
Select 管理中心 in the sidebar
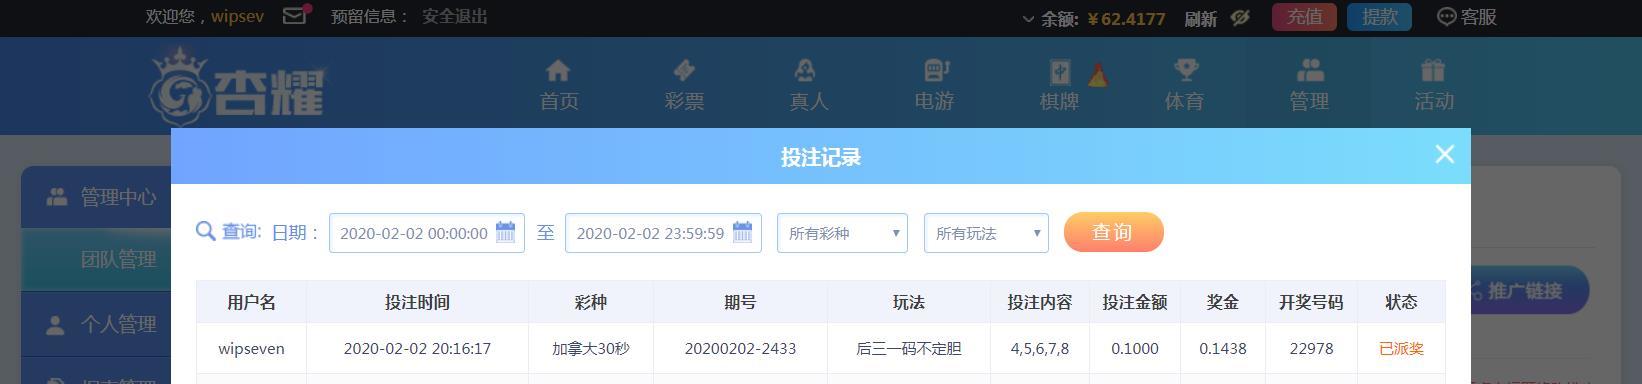[96, 197]
